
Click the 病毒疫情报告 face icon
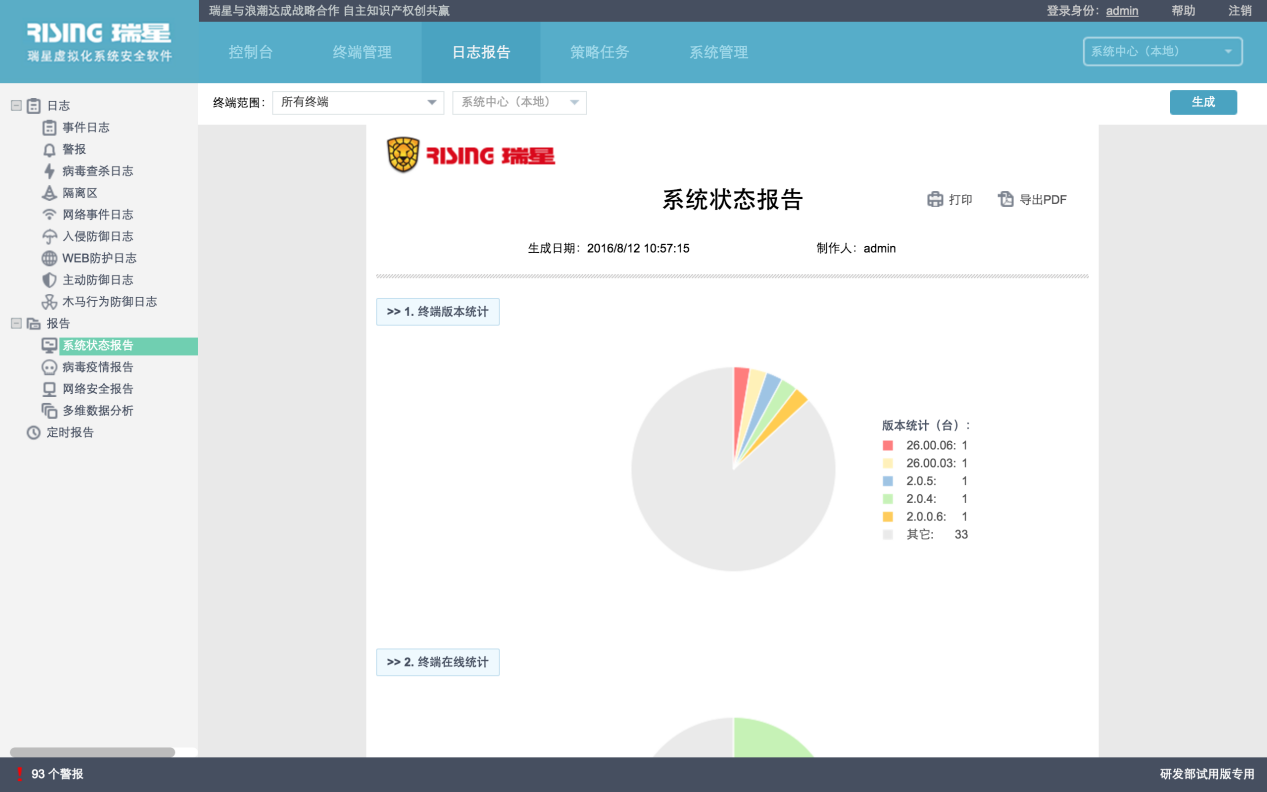pyautogui.click(x=49, y=367)
